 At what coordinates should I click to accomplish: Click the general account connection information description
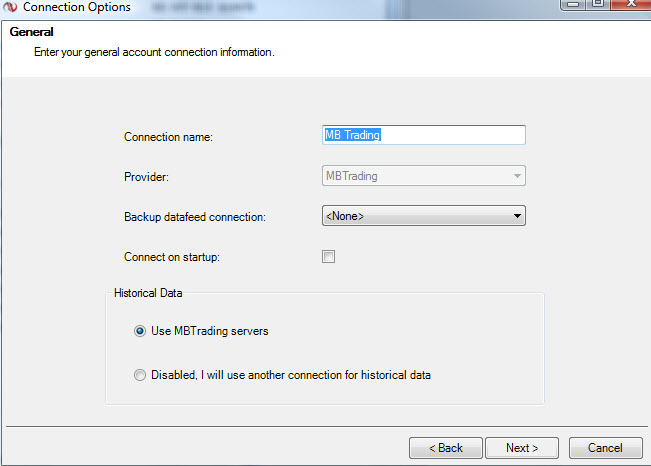154,52
